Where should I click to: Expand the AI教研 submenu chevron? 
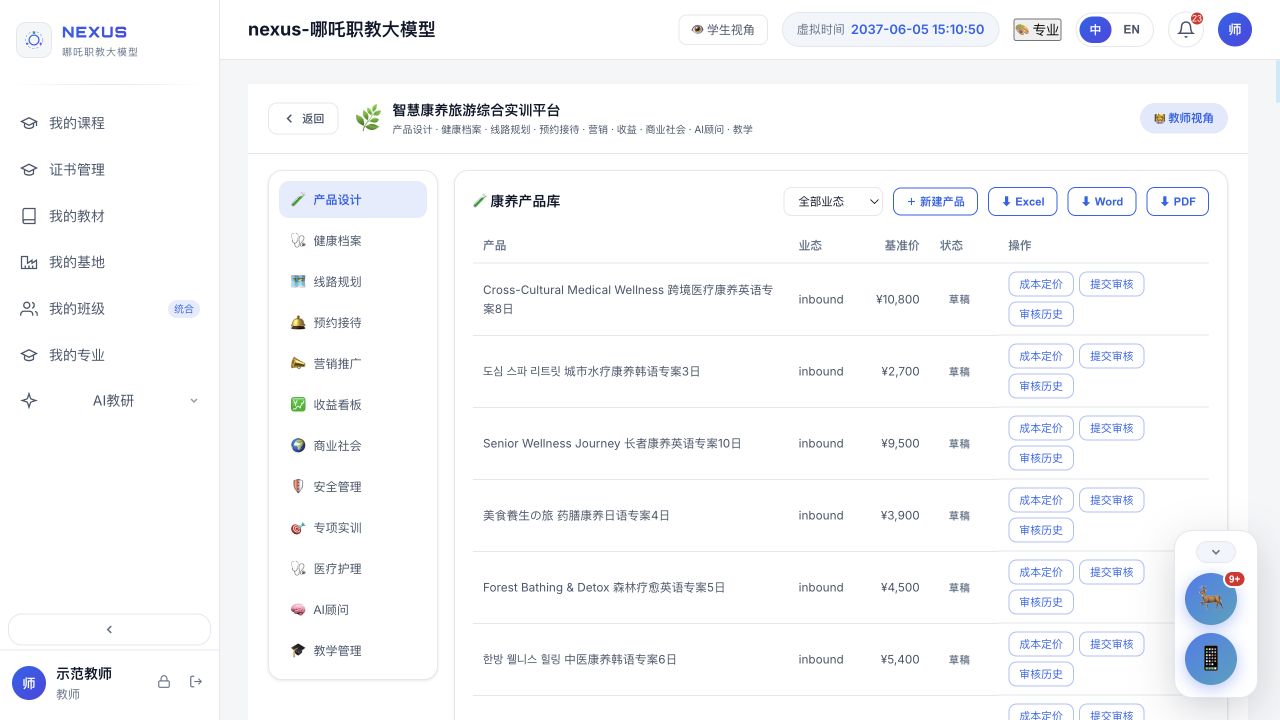(x=194, y=401)
